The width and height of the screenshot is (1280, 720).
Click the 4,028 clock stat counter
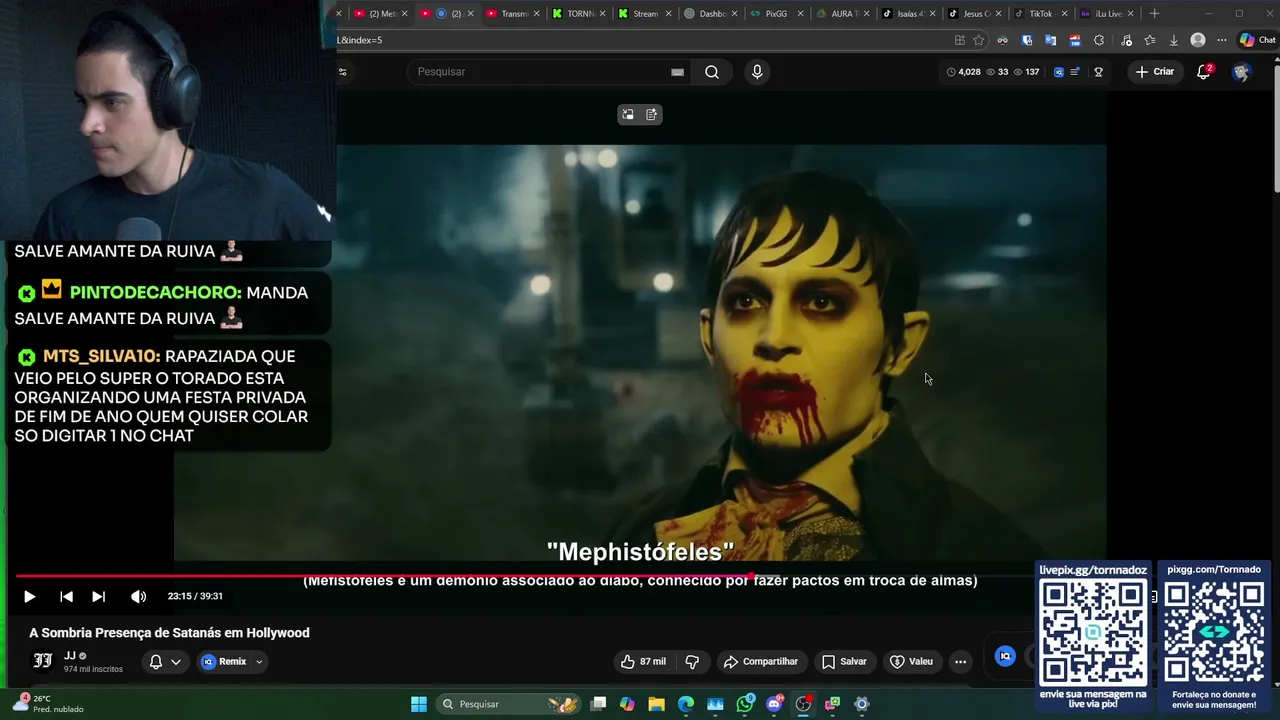pos(964,72)
